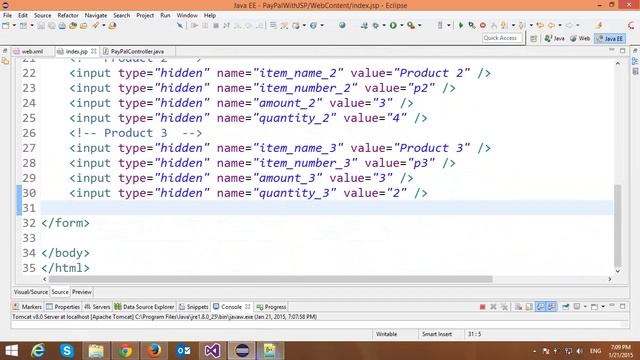Screen dimensions: 640x360
Task: Click on line 32 closing form tag
Action: pyautogui.click(x=65, y=223)
